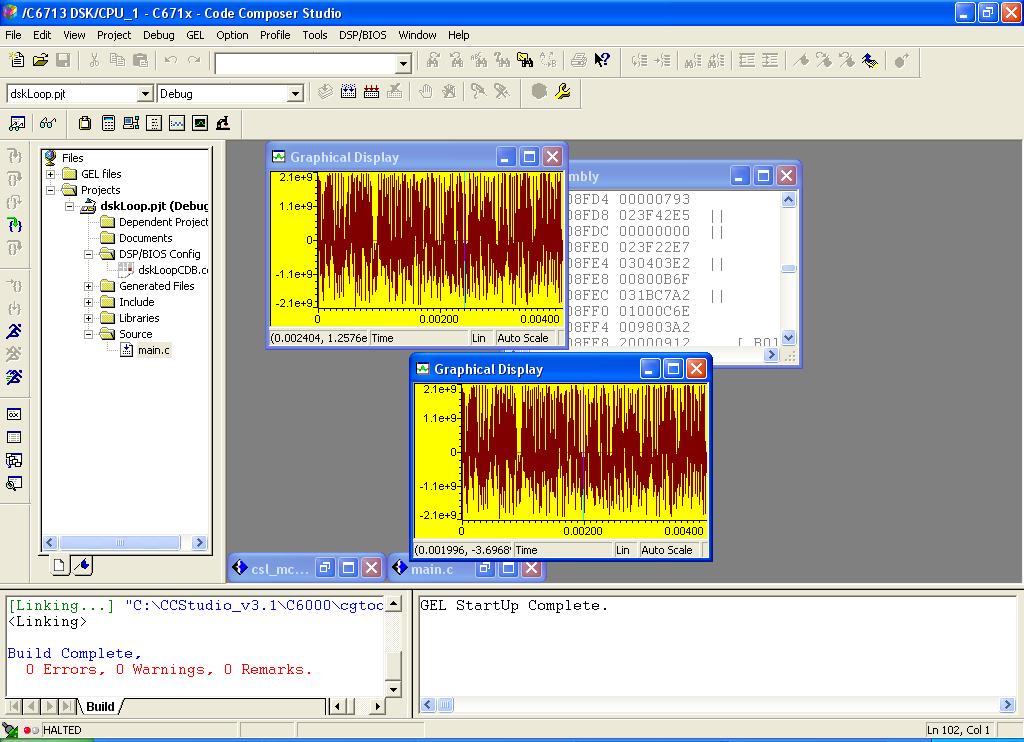Save the current file with the Save icon
1024x742 pixels.
click(x=62, y=60)
